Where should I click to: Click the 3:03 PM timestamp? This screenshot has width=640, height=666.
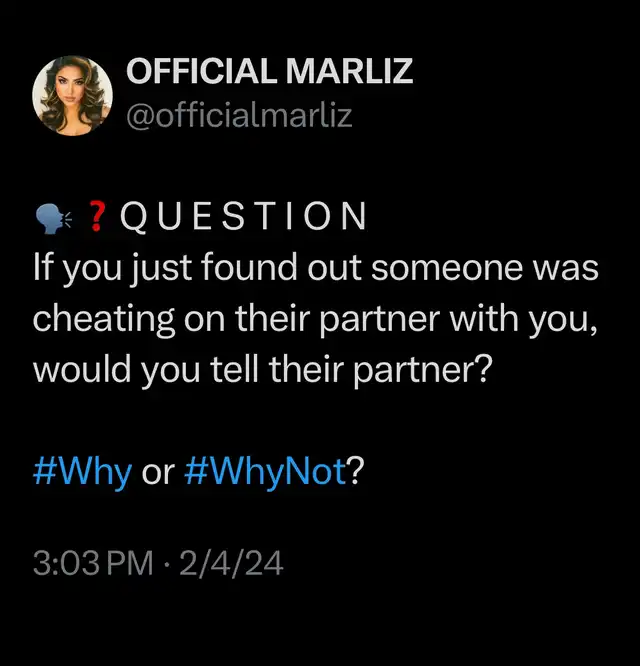tap(93, 563)
